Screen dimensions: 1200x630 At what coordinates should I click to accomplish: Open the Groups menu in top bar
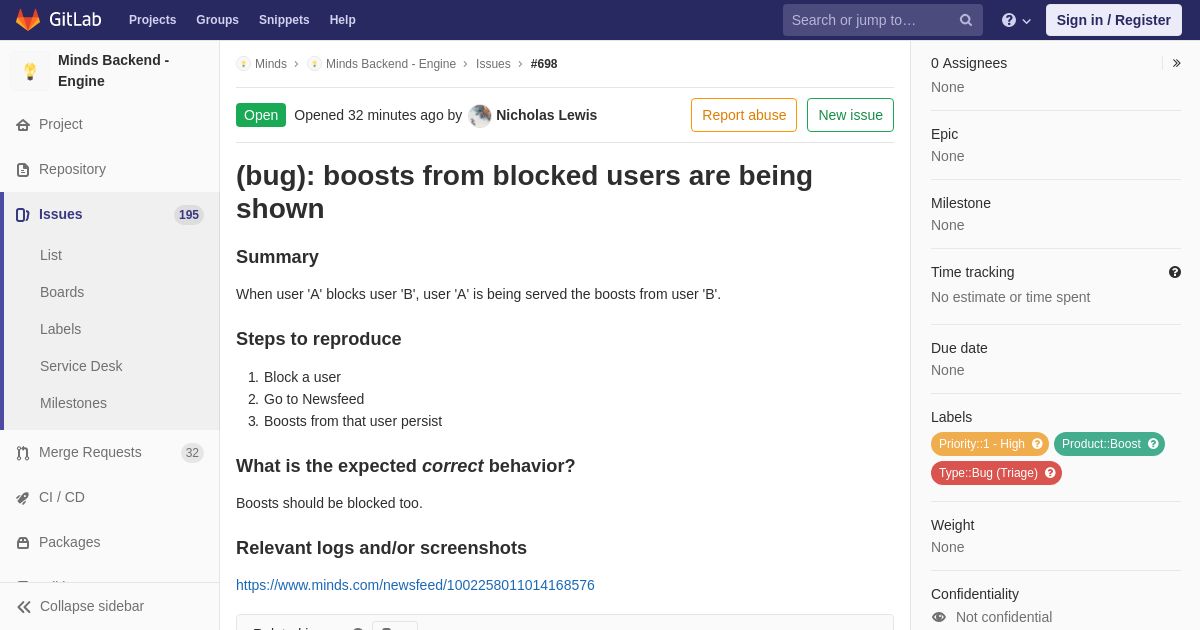(217, 20)
